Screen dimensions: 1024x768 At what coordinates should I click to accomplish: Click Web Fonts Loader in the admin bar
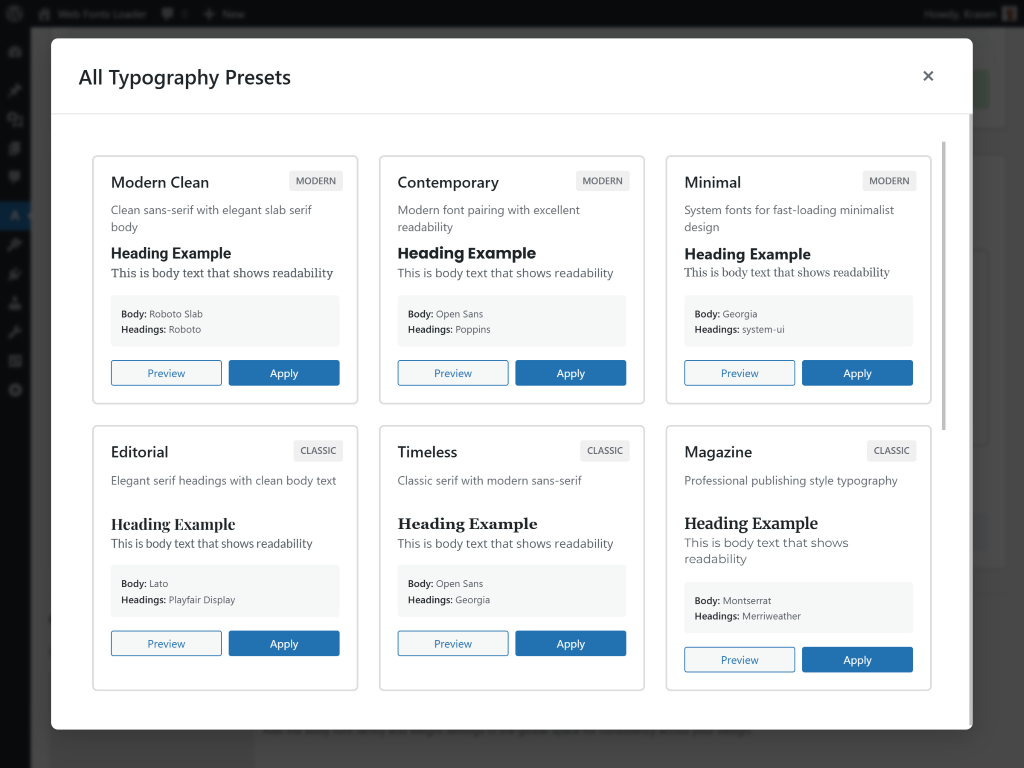(103, 13)
